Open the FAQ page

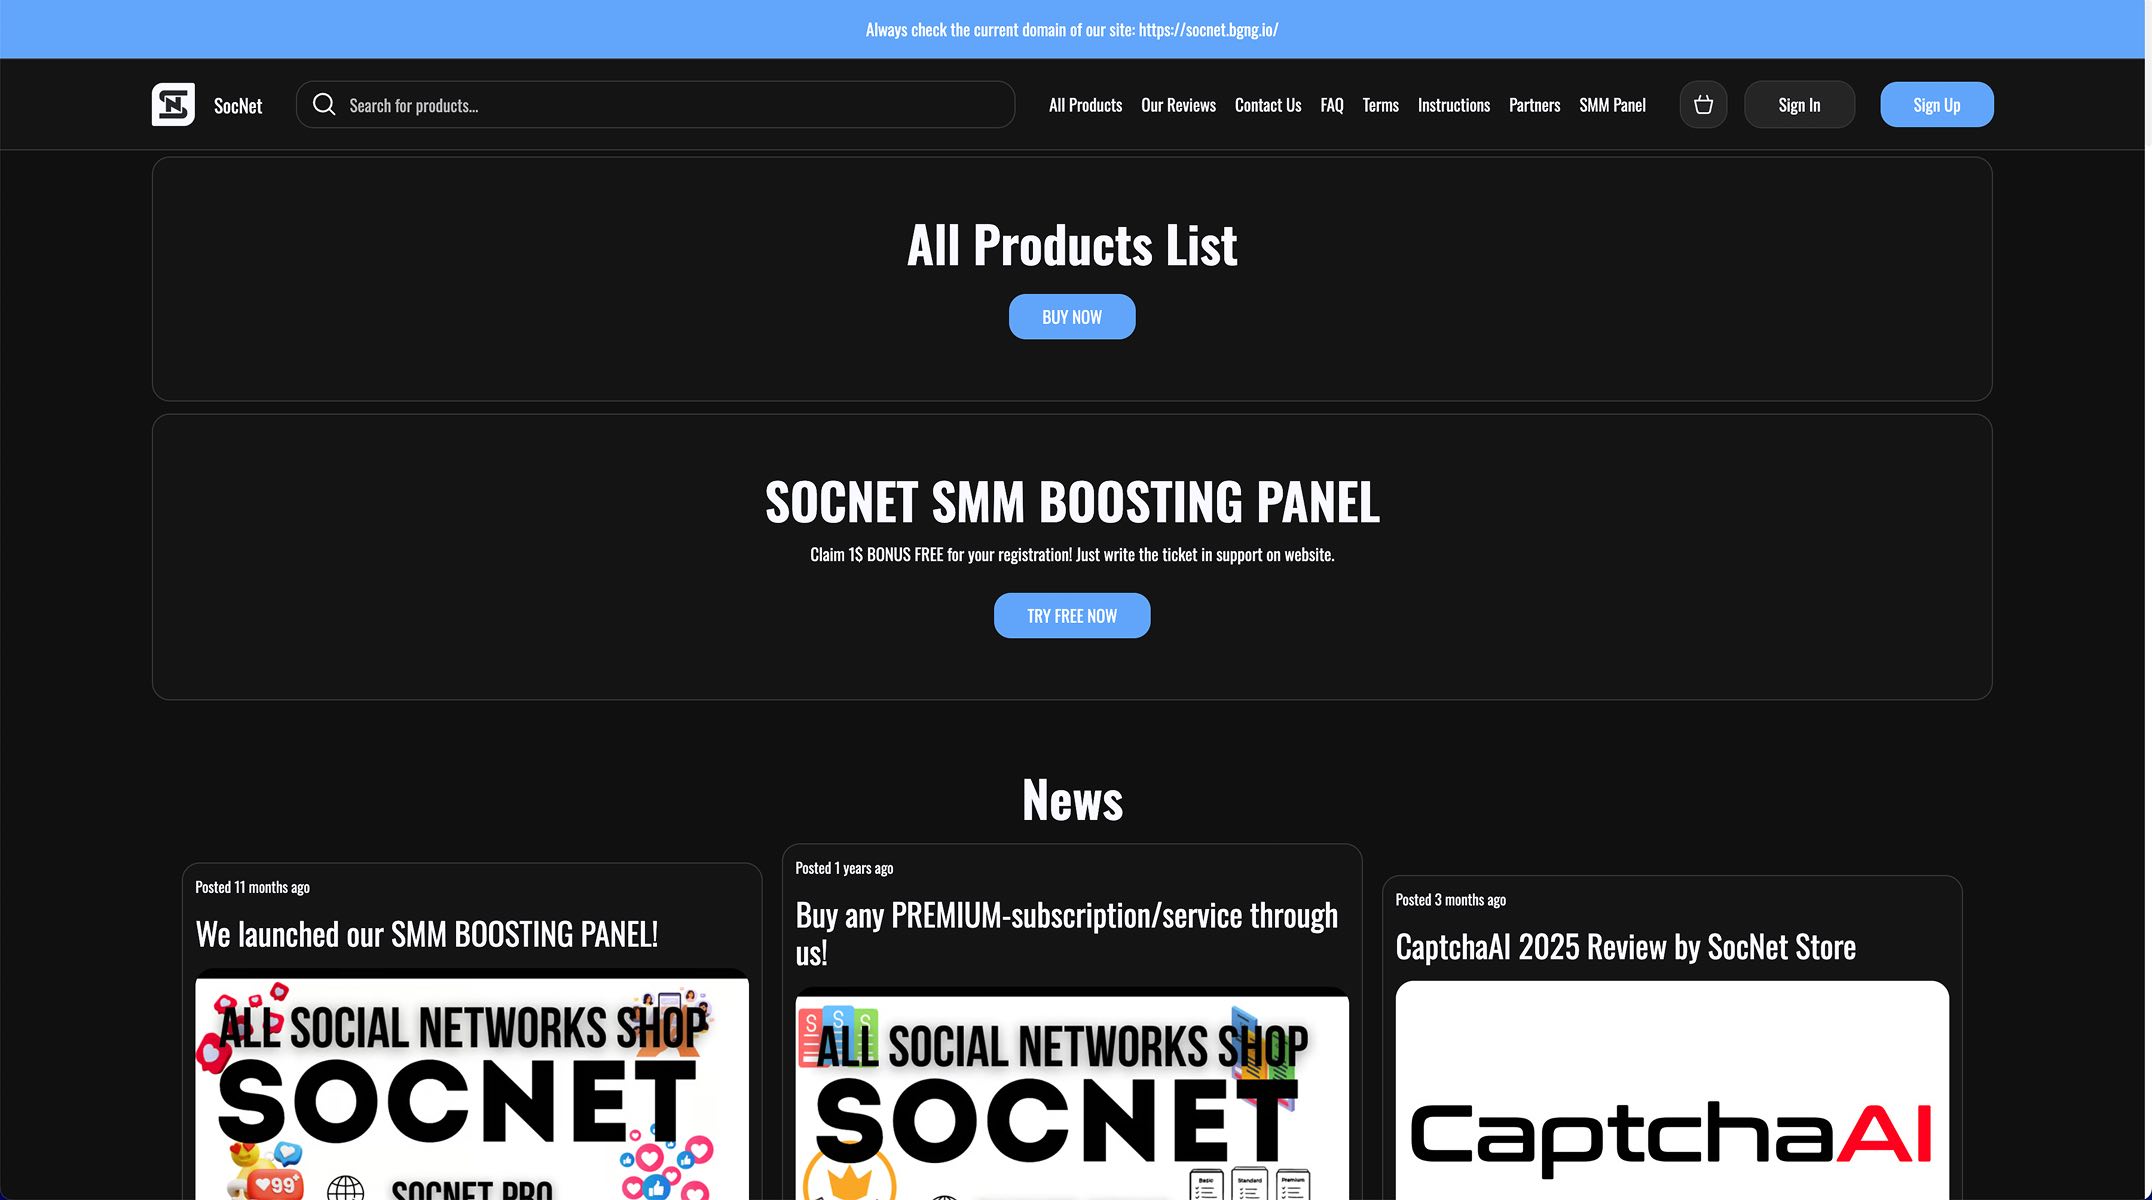1331,105
